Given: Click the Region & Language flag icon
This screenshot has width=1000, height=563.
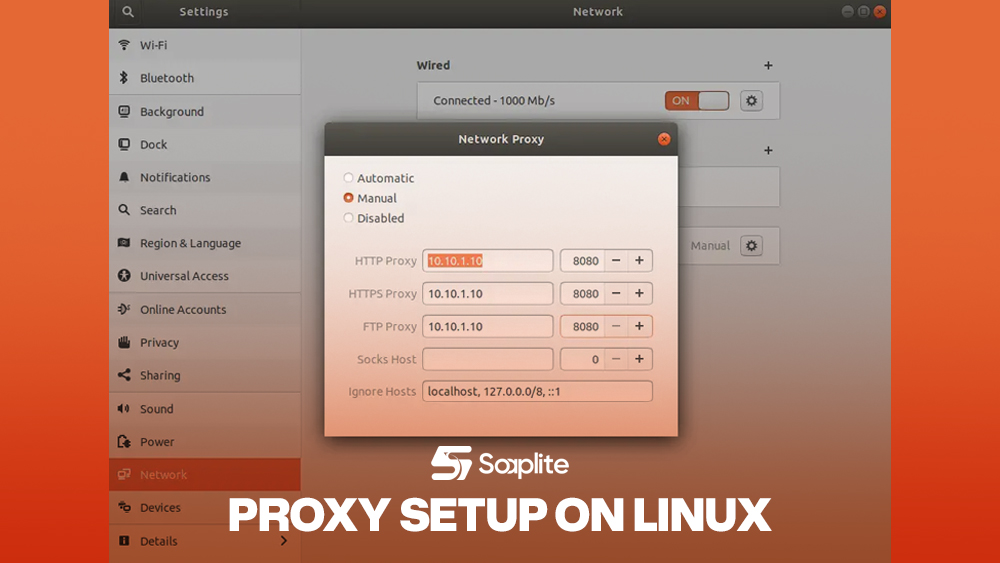Looking at the screenshot, I should coord(124,243).
